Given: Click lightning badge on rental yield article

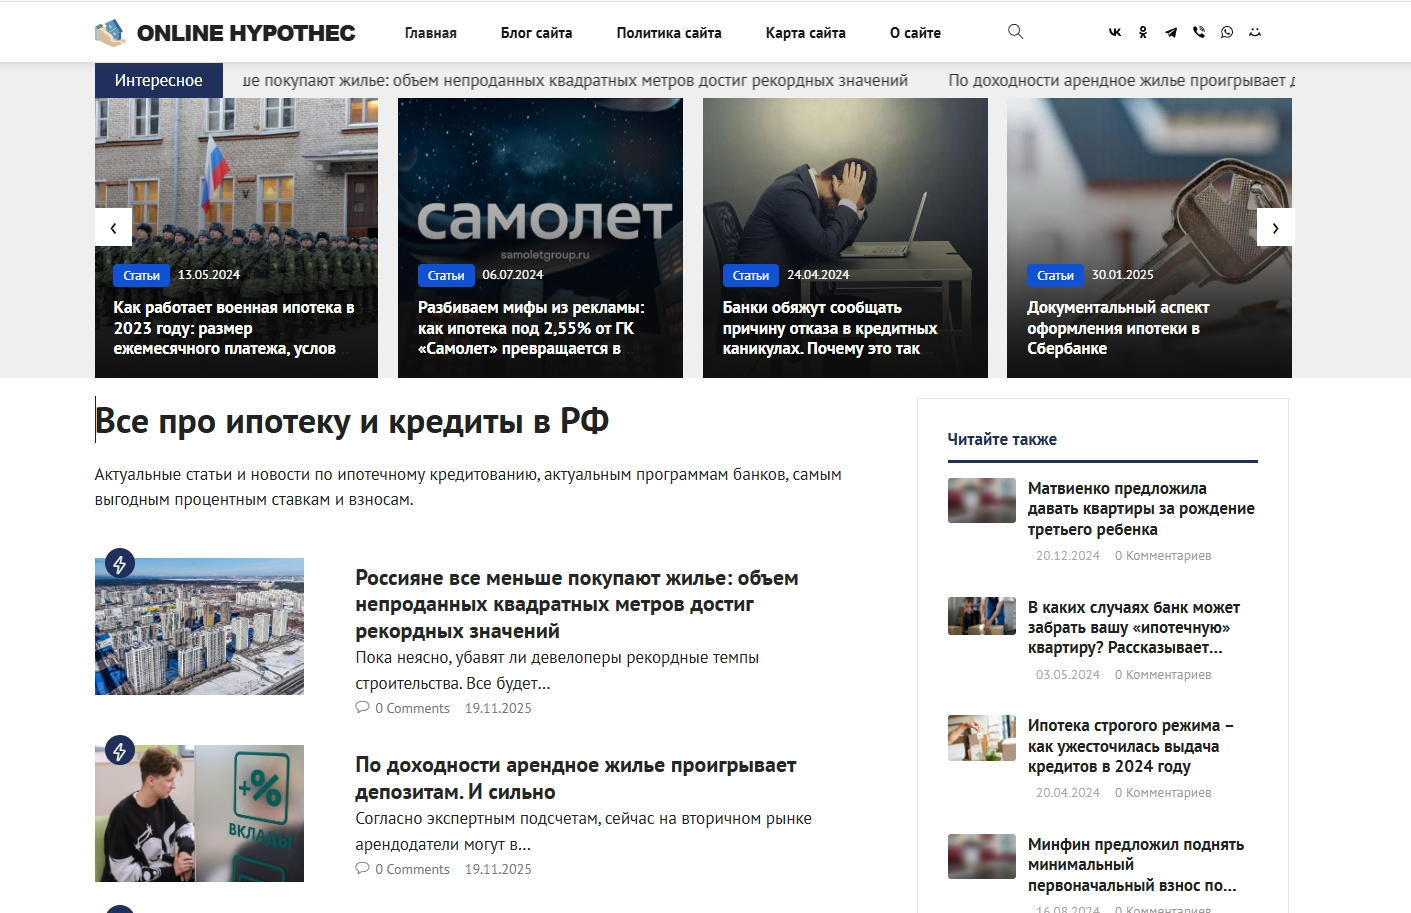Looking at the screenshot, I should (x=120, y=751).
